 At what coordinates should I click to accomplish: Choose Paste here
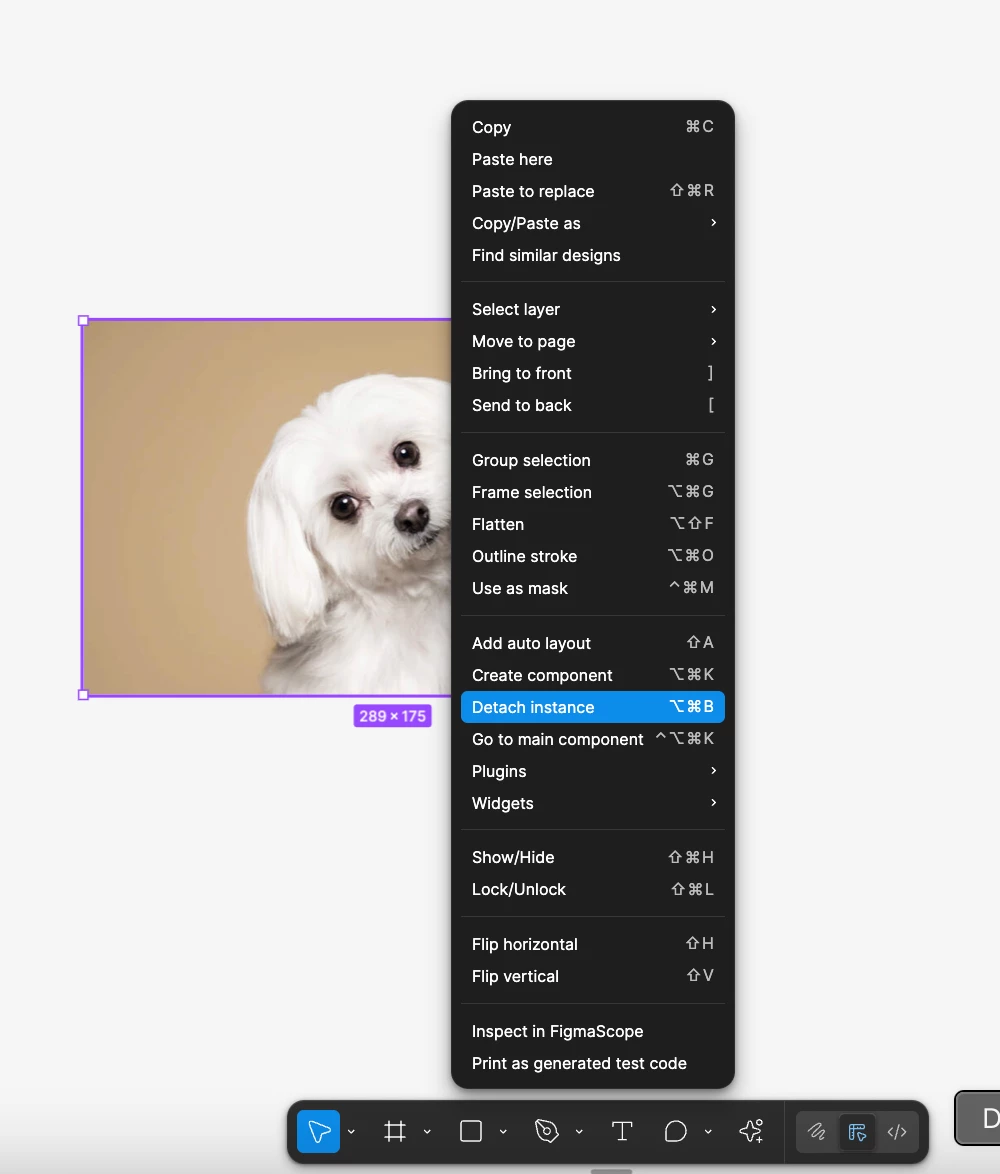pyautogui.click(x=593, y=159)
